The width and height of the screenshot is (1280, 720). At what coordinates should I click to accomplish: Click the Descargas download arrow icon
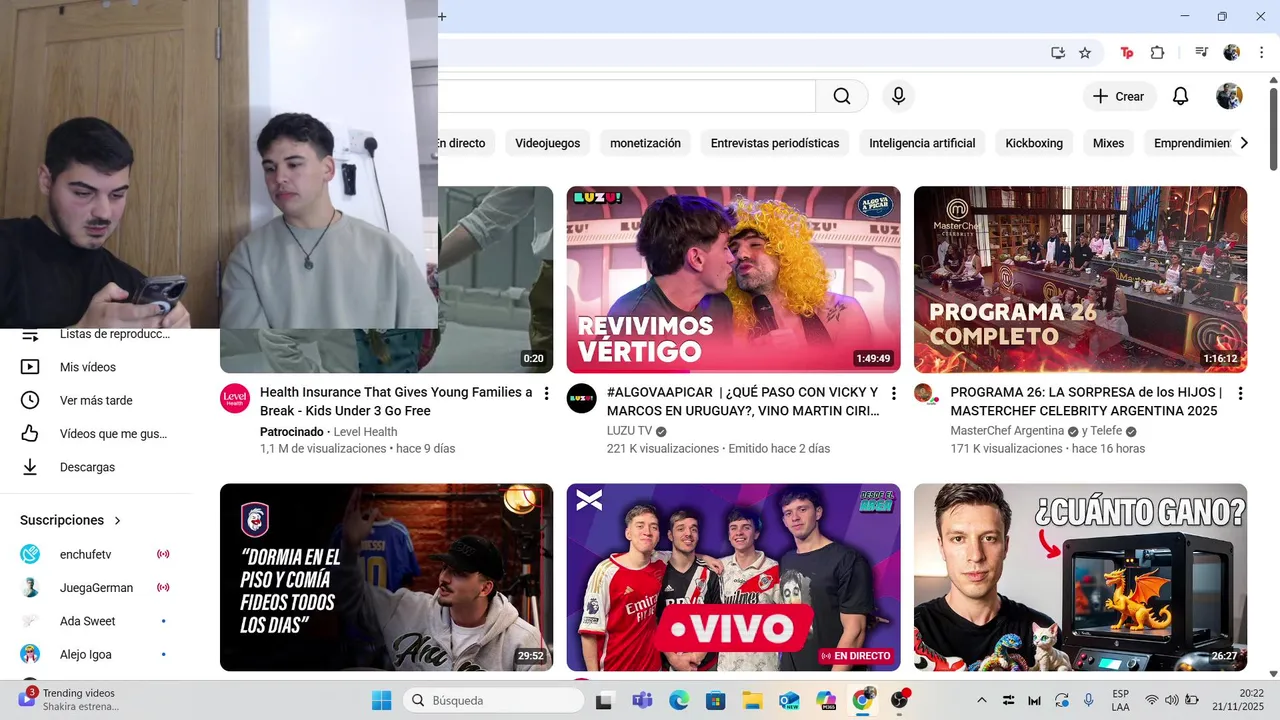[30, 467]
